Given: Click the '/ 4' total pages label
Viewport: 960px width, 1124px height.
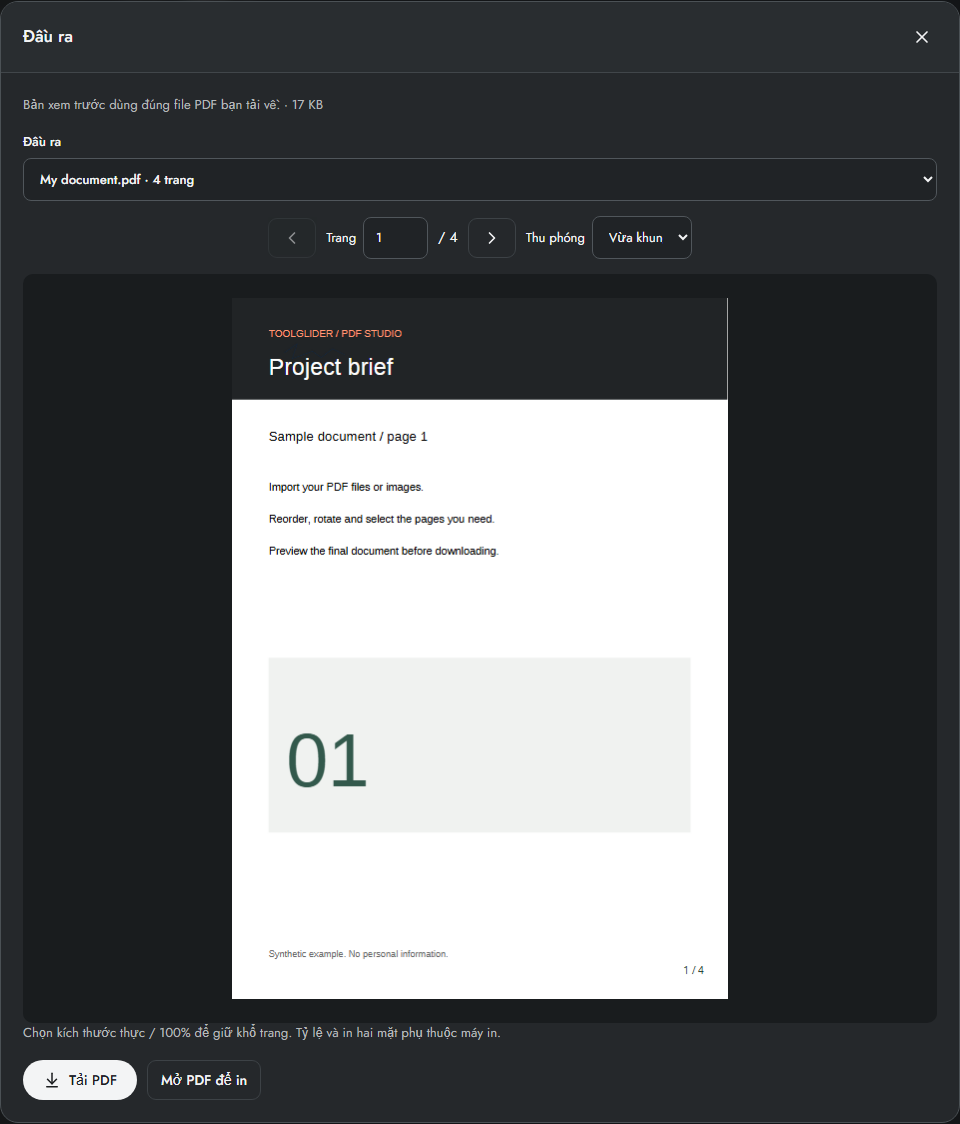Looking at the screenshot, I should [x=448, y=238].
